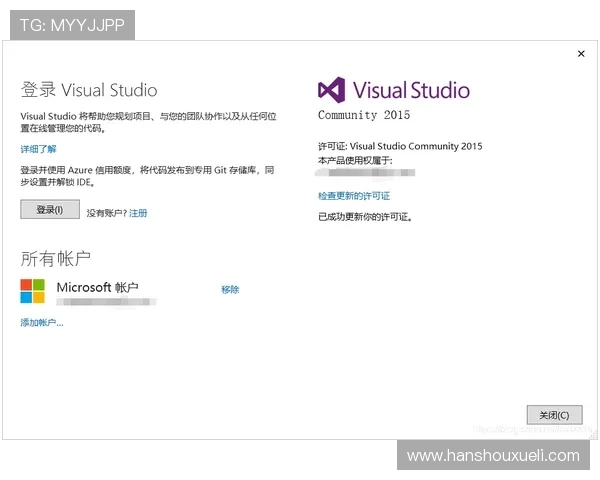Screen dimensions: 600x480
Task: Remove the account via the 移除 link
Action: [x=230, y=290]
